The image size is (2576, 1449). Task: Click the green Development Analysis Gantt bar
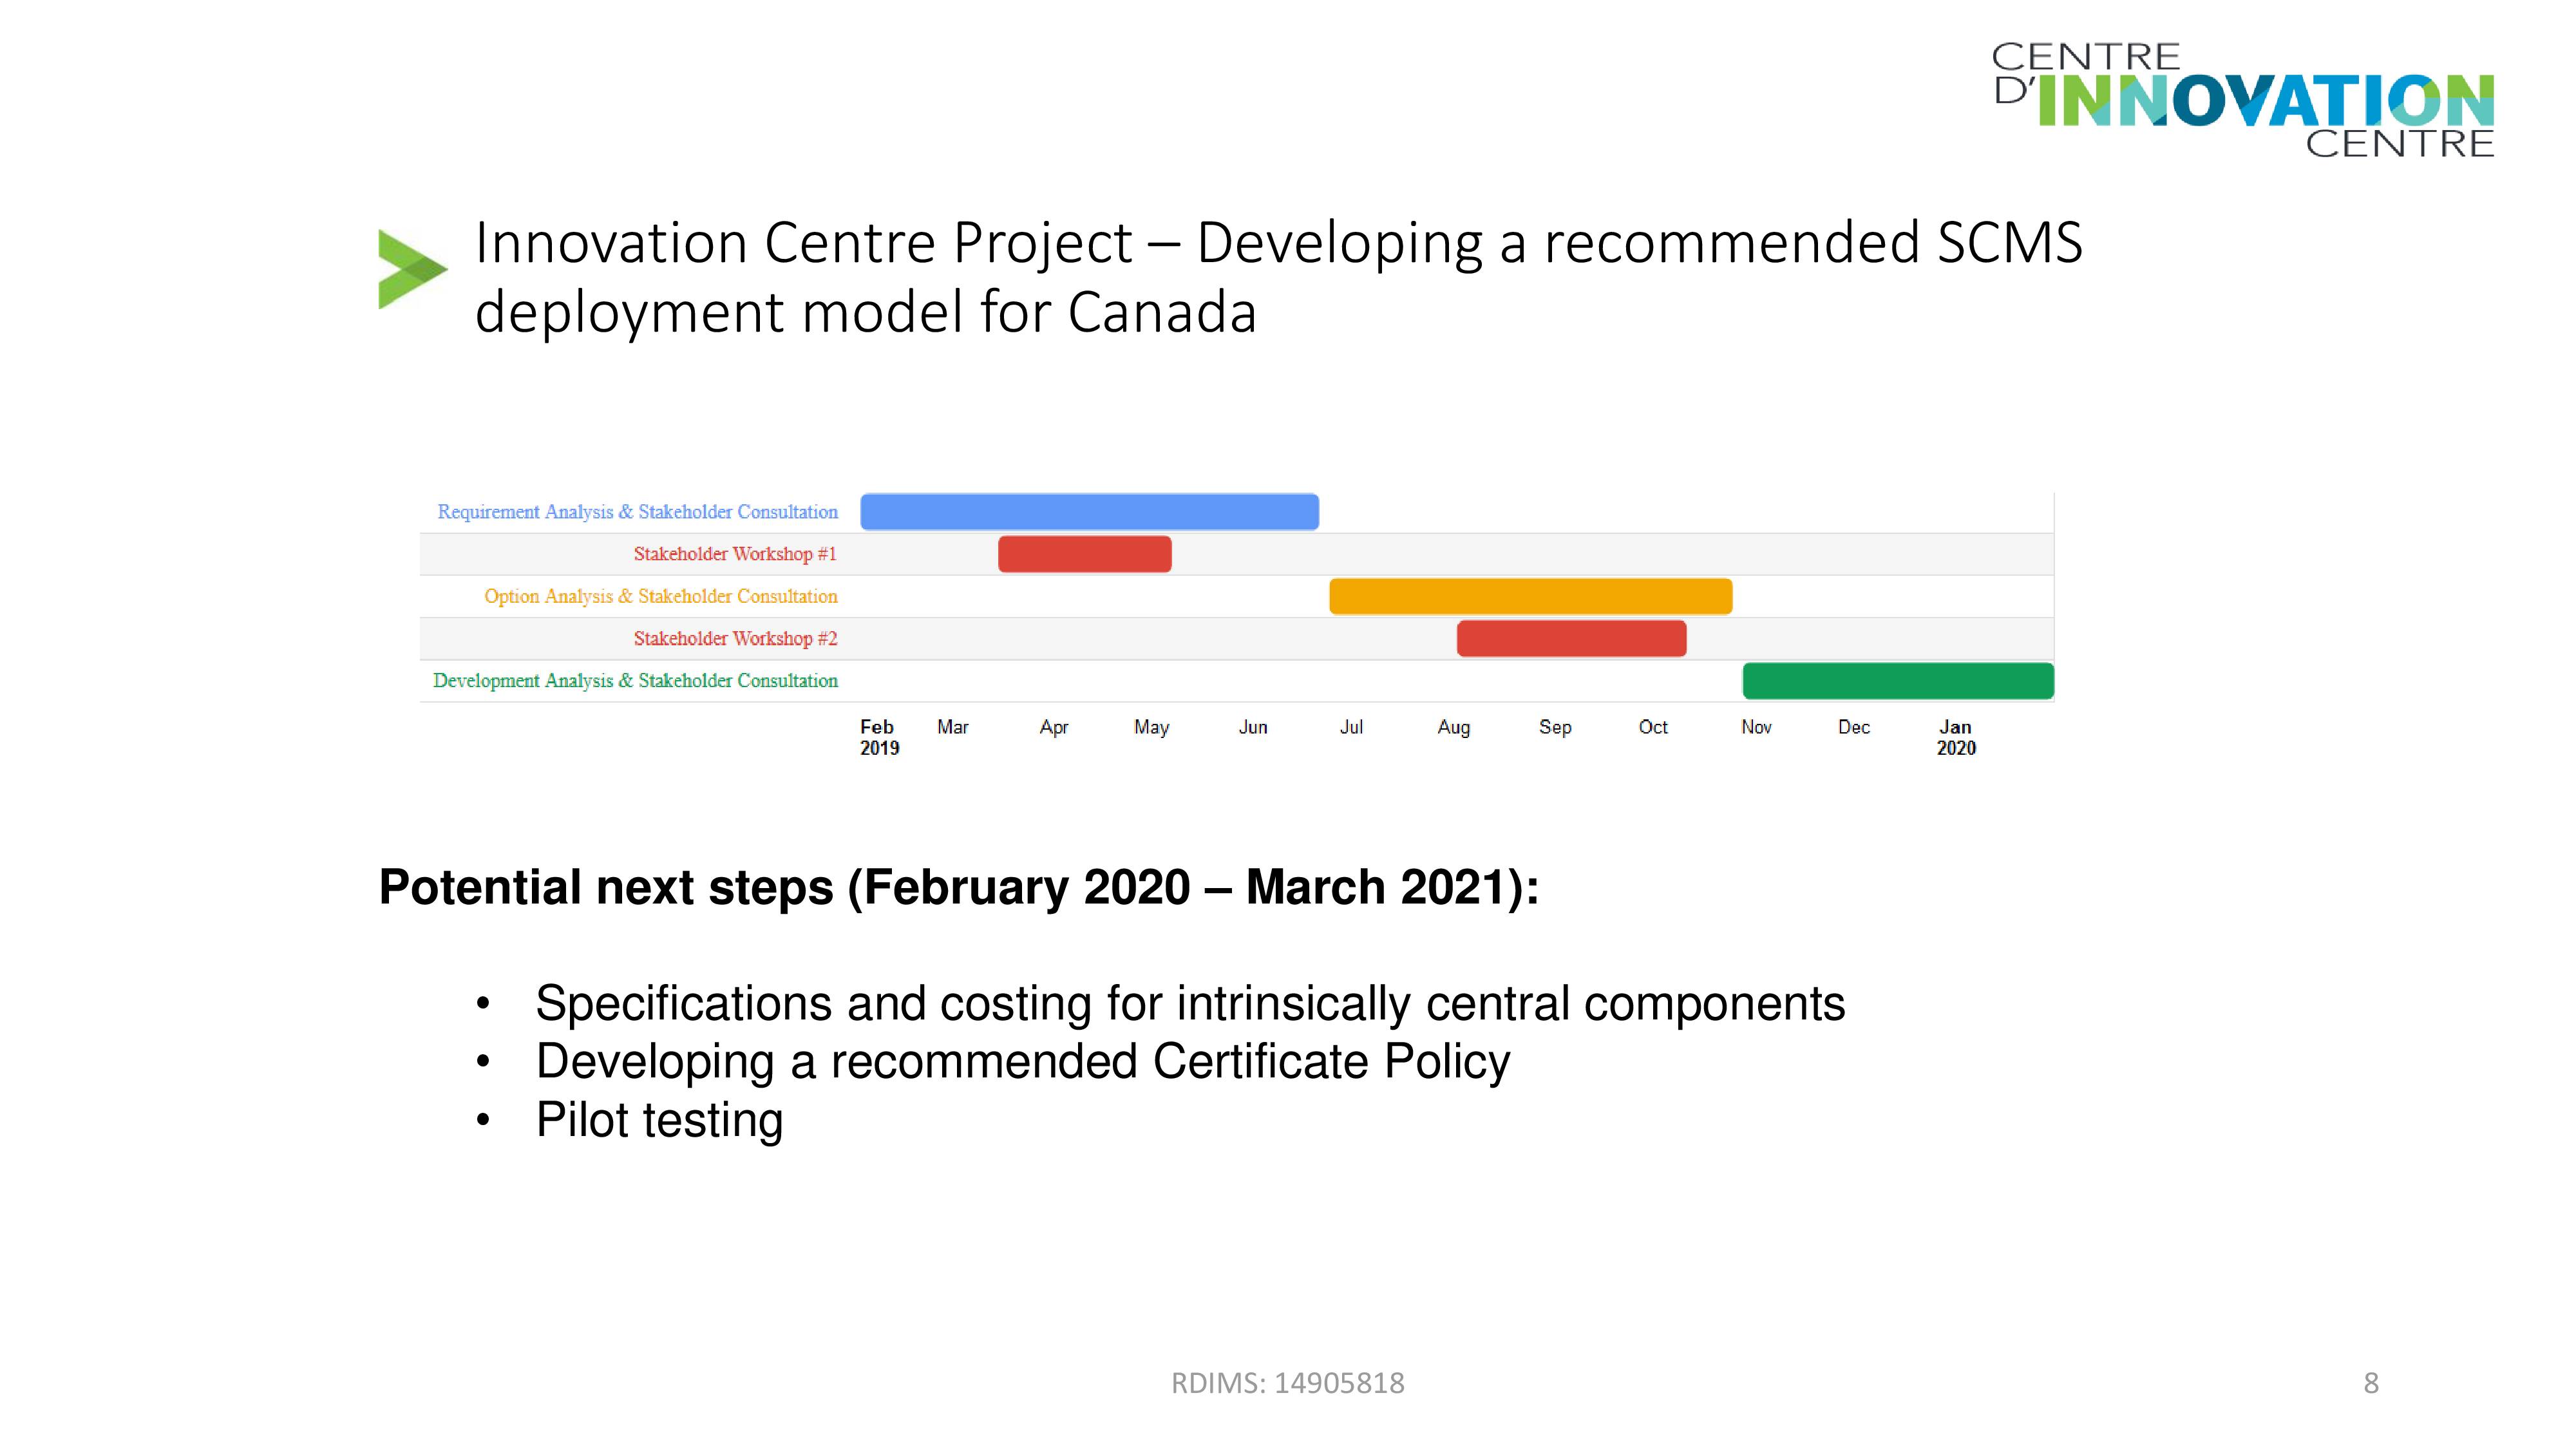click(x=1898, y=681)
